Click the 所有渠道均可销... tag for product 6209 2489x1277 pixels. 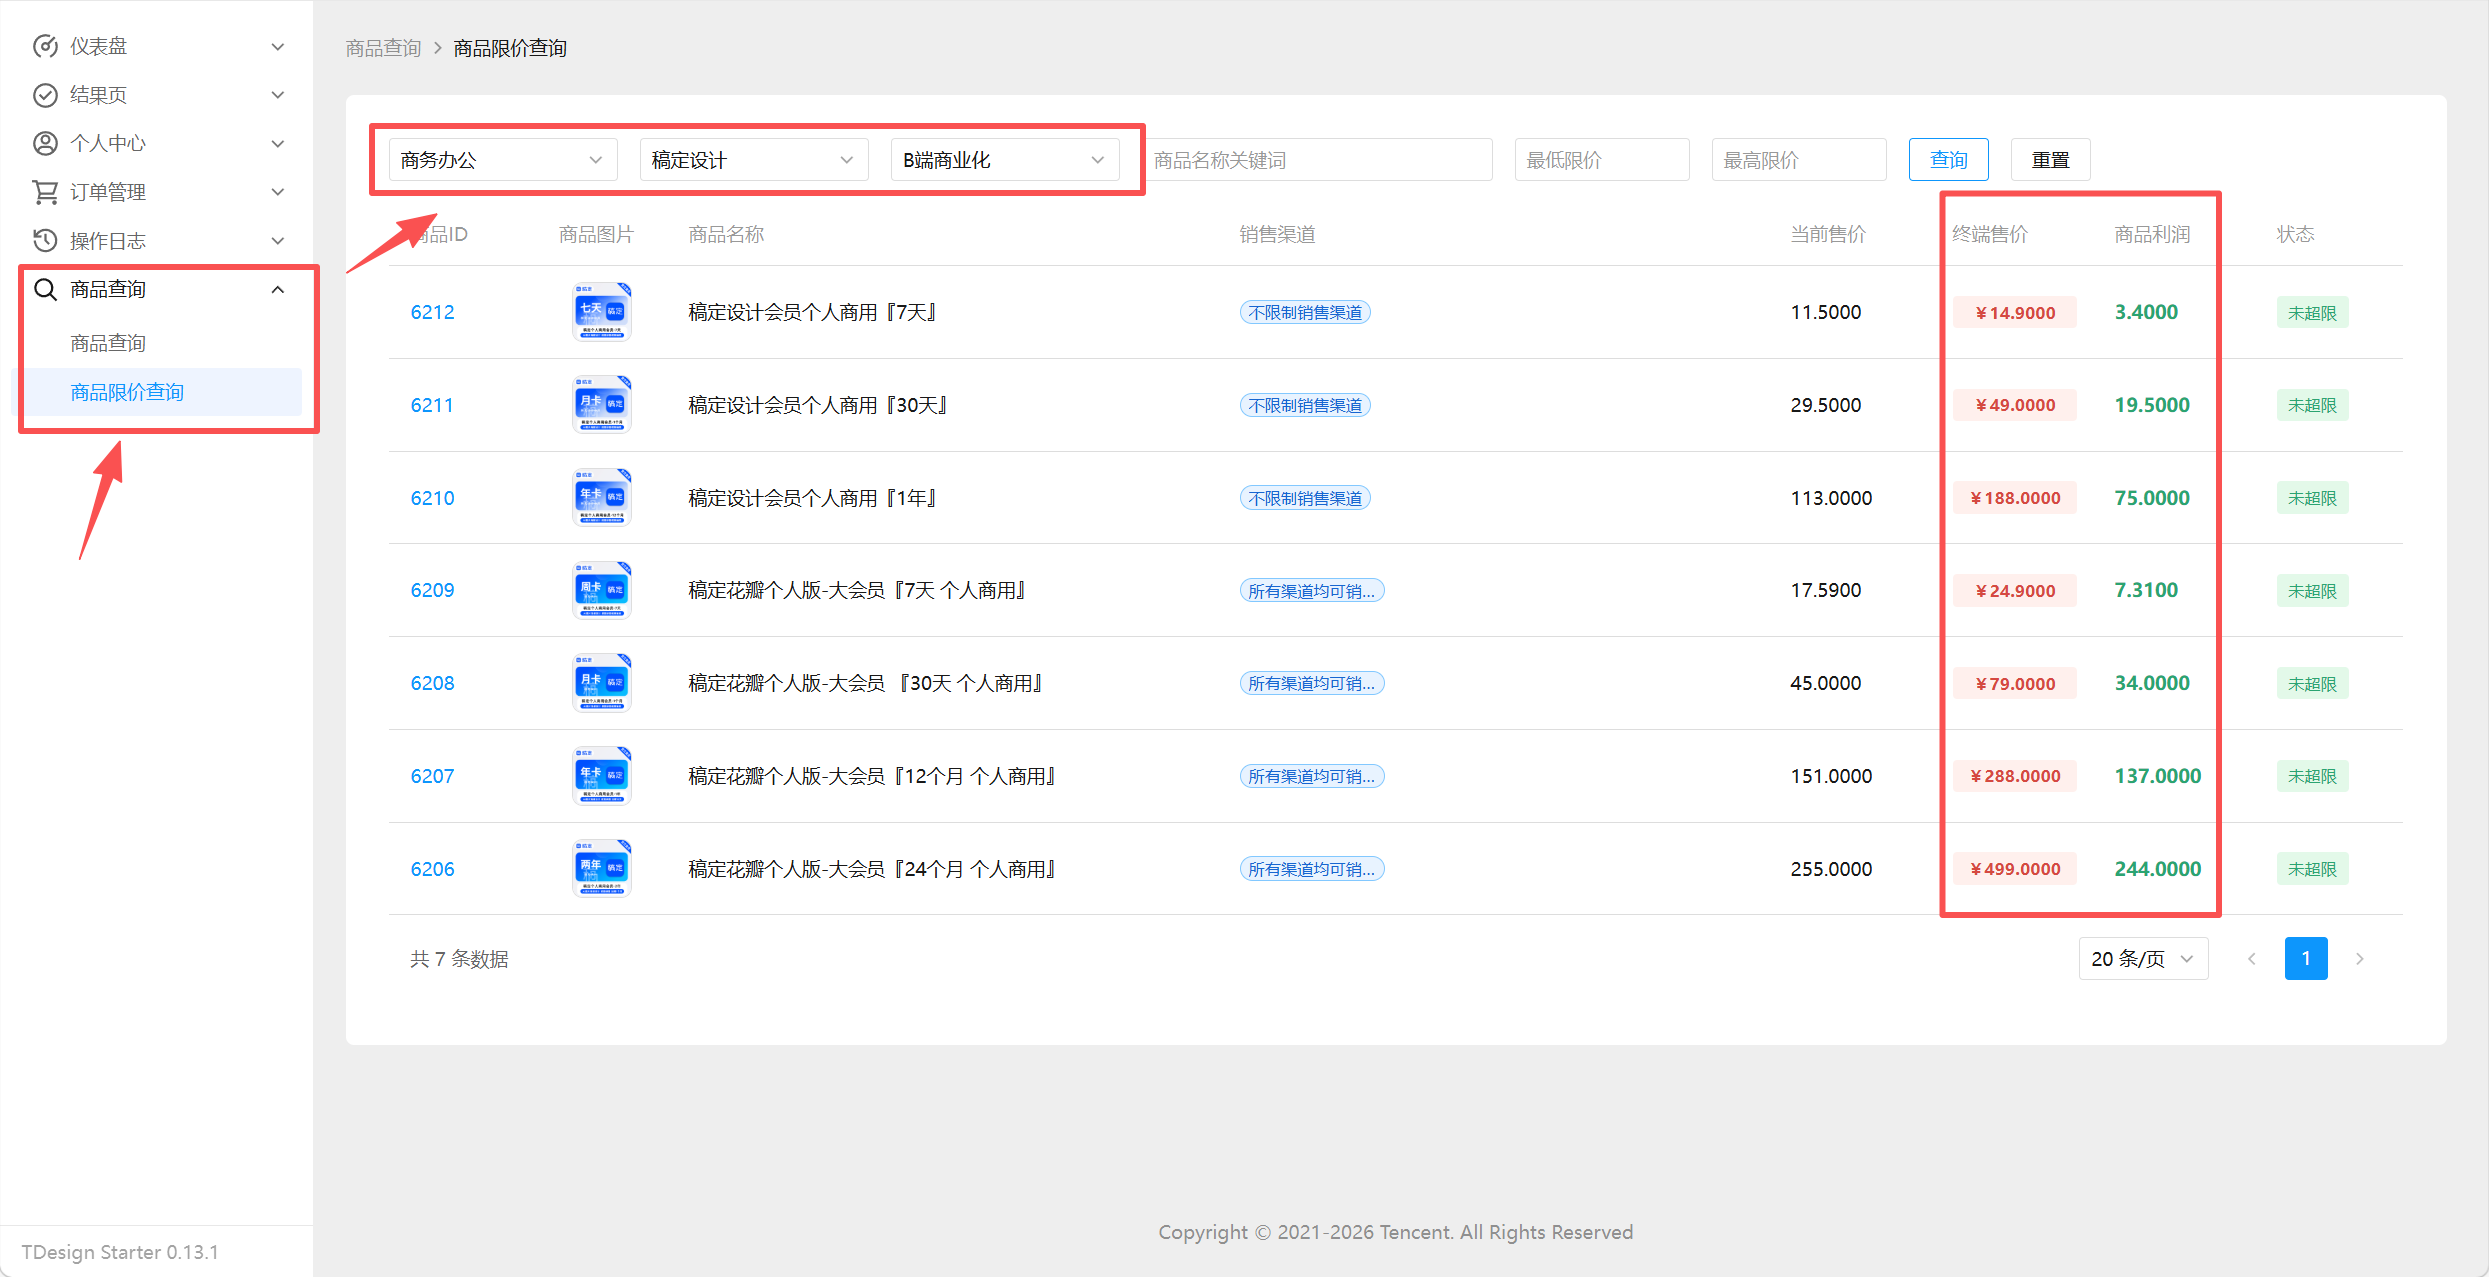(1312, 590)
